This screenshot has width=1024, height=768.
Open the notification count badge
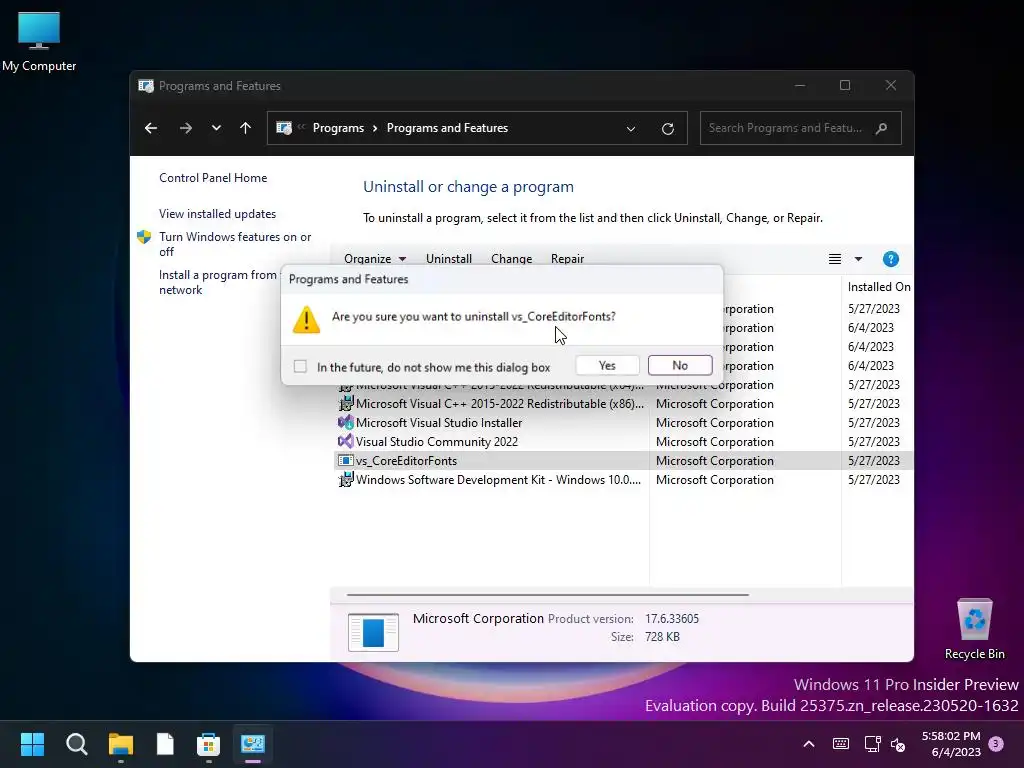(x=996, y=744)
